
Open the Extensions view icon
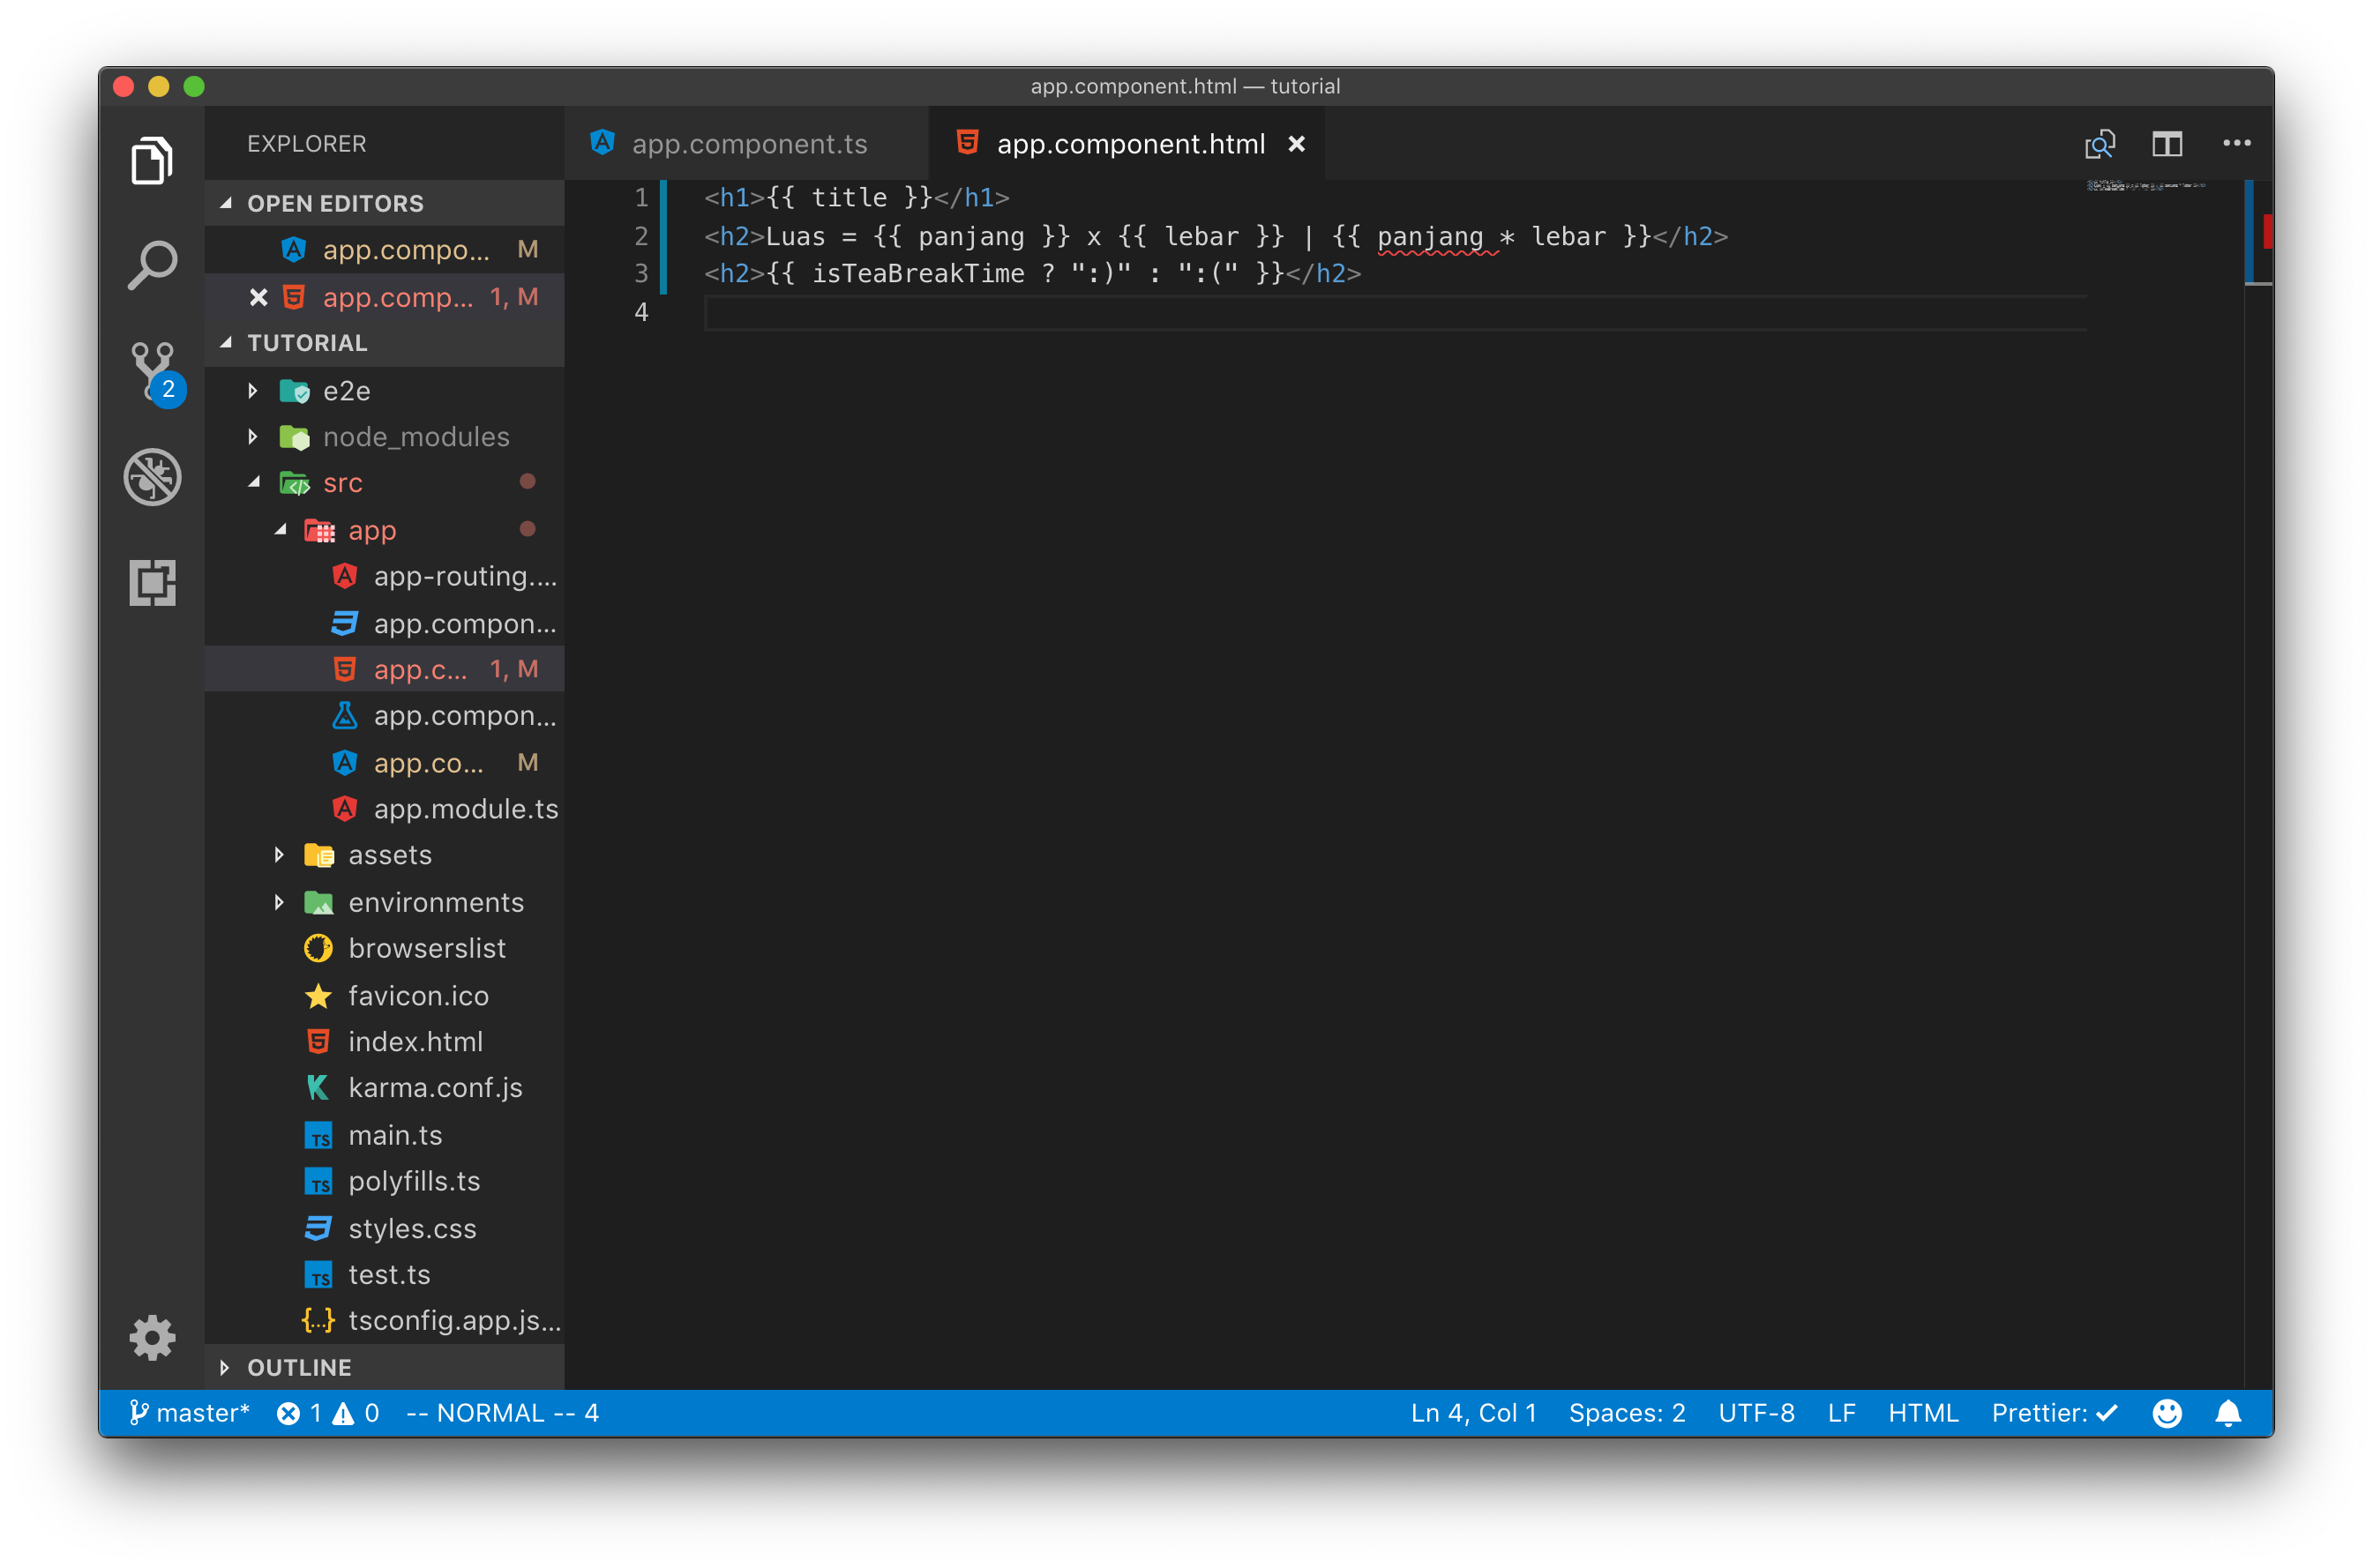pyautogui.click(x=152, y=582)
